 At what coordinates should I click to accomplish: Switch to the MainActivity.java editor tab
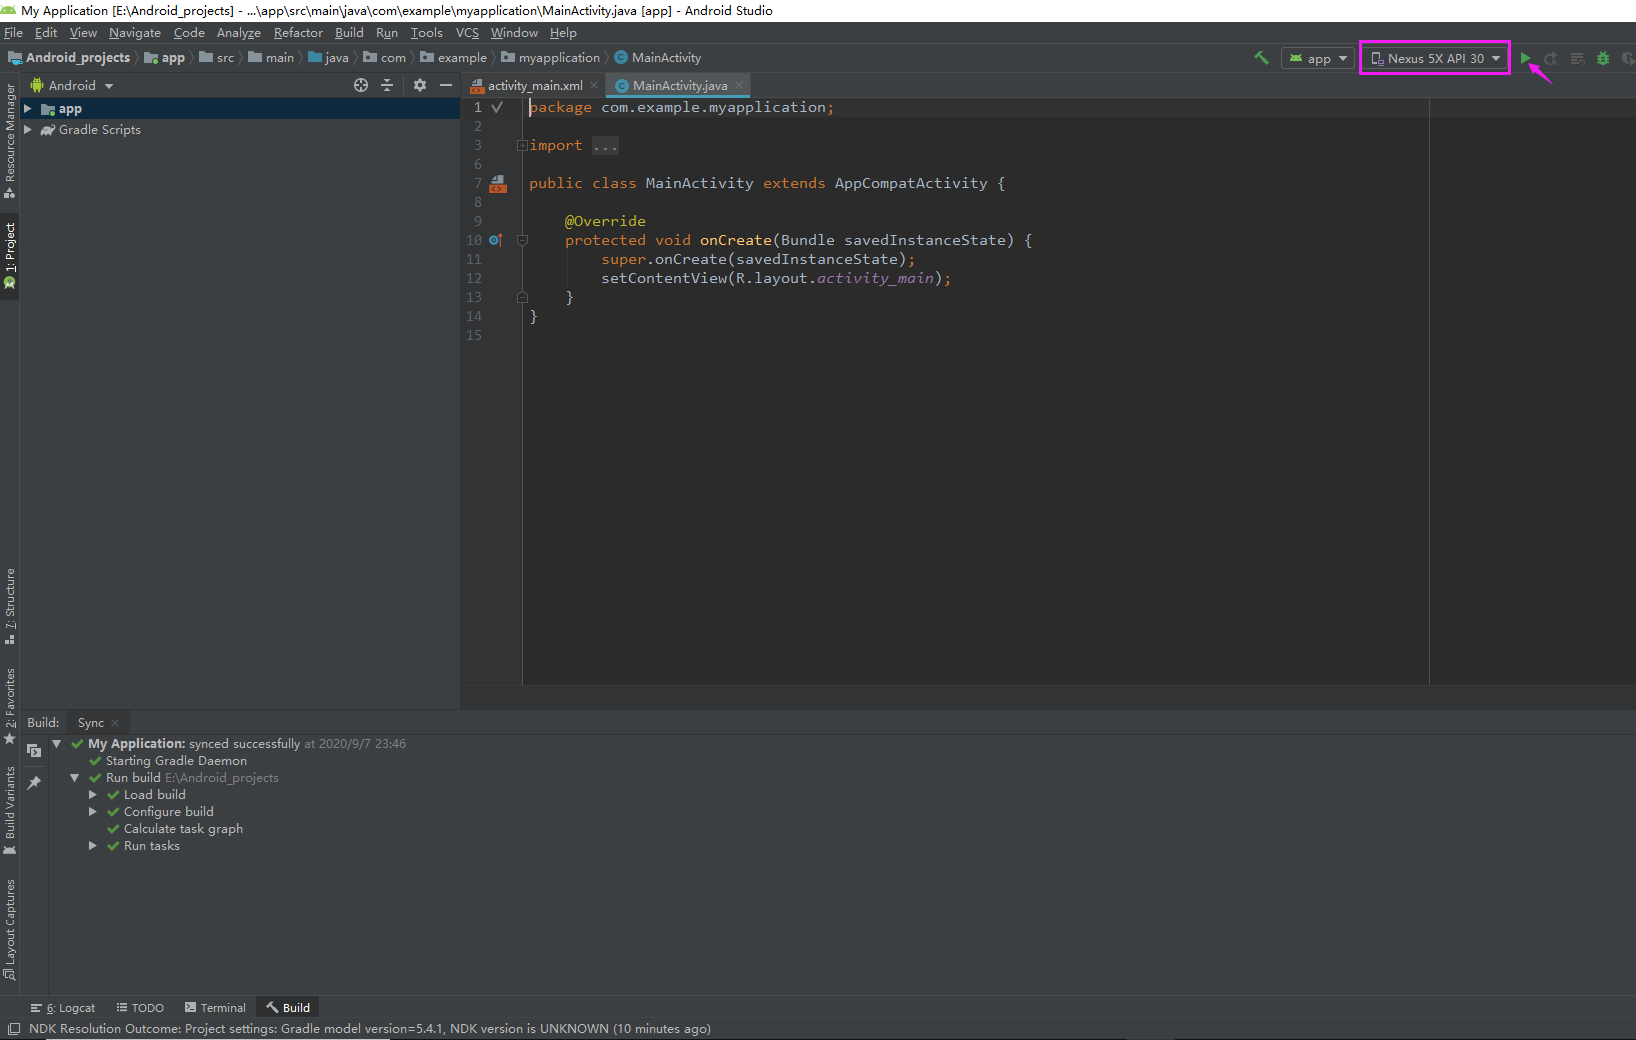[680, 86]
